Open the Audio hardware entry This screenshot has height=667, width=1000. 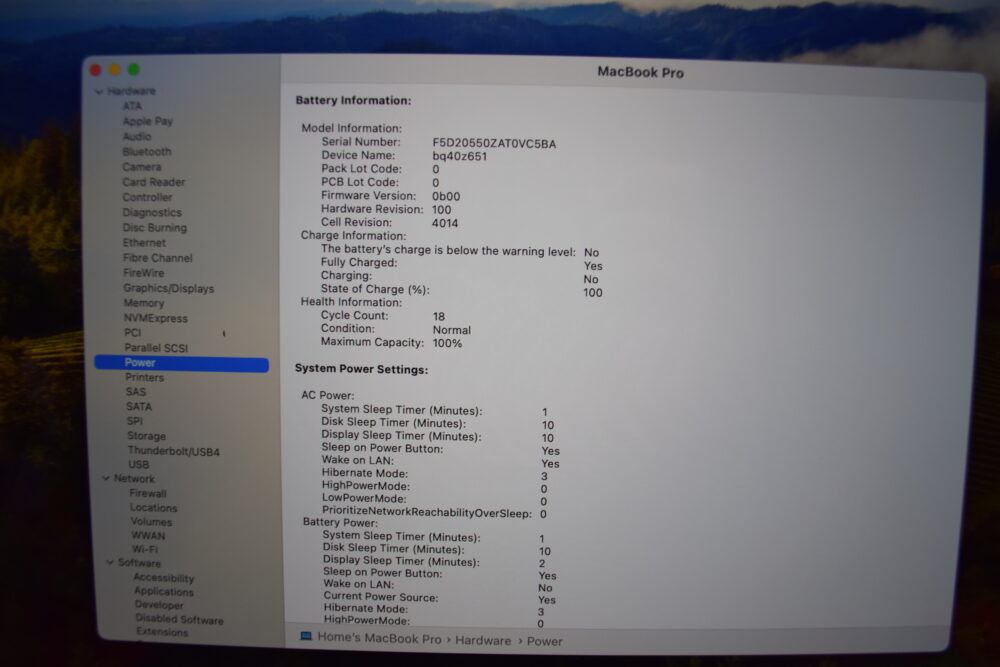point(136,136)
